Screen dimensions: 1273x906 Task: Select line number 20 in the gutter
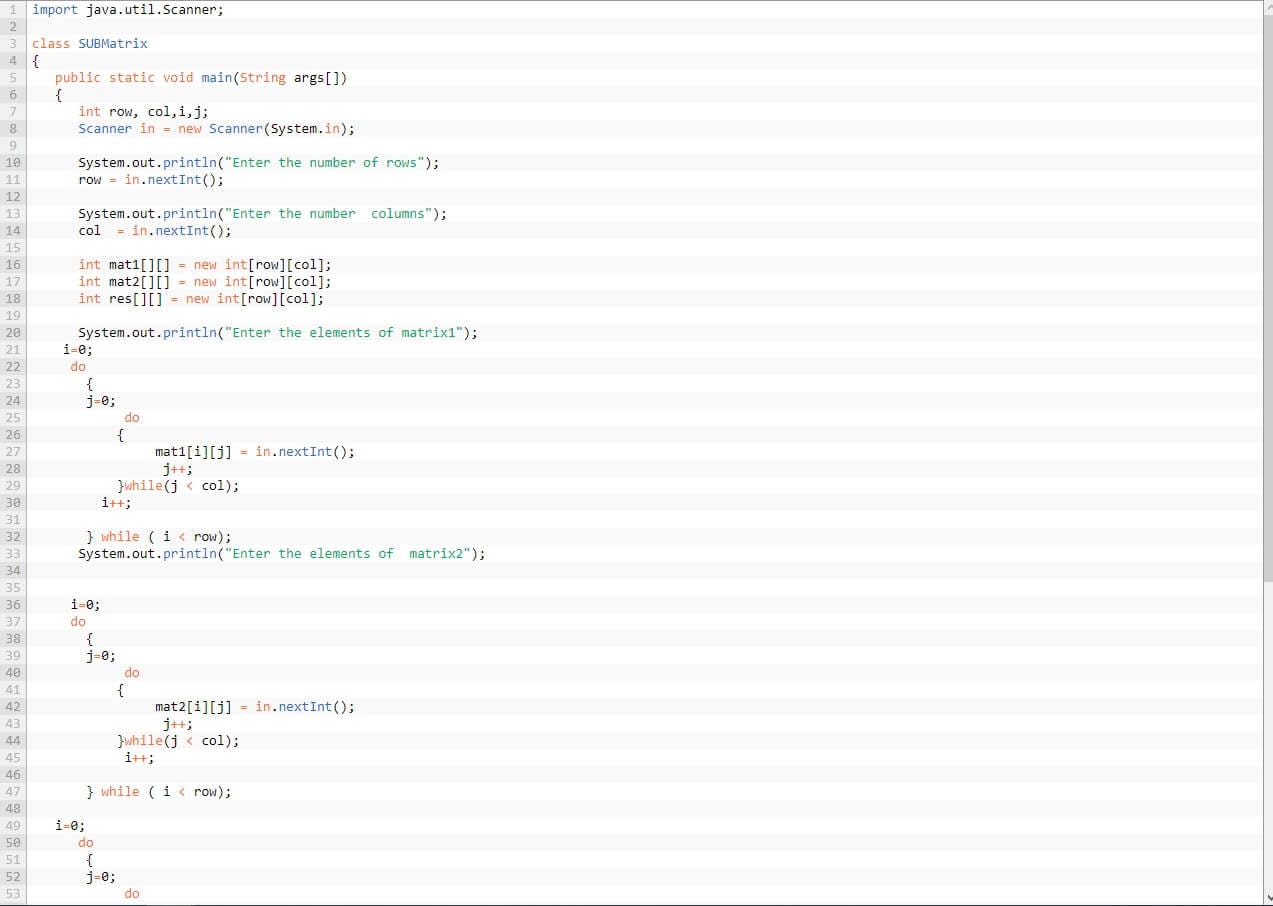(x=12, y=332)
